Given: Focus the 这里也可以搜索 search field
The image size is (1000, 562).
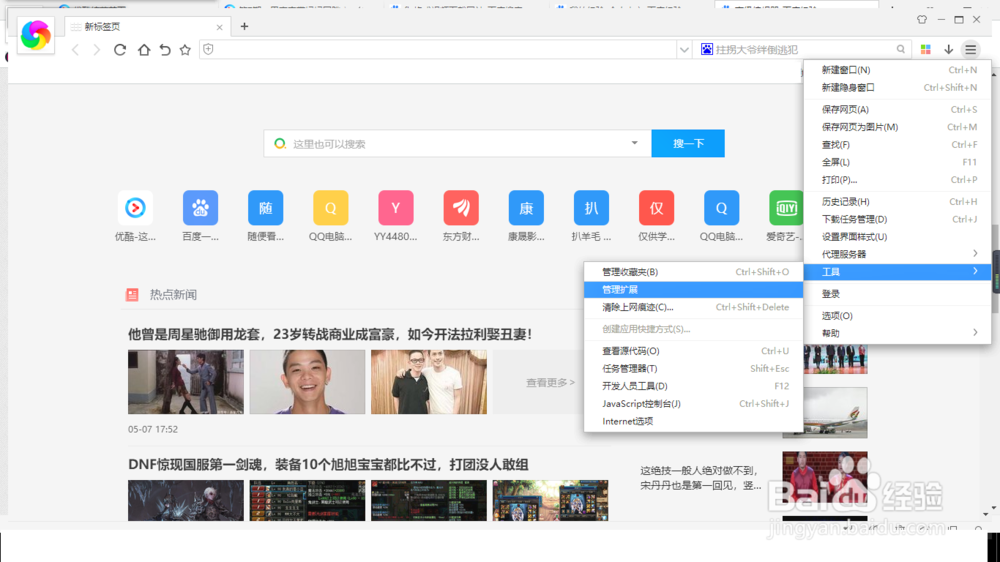Looking at the screenshot, I should [457, 144].
